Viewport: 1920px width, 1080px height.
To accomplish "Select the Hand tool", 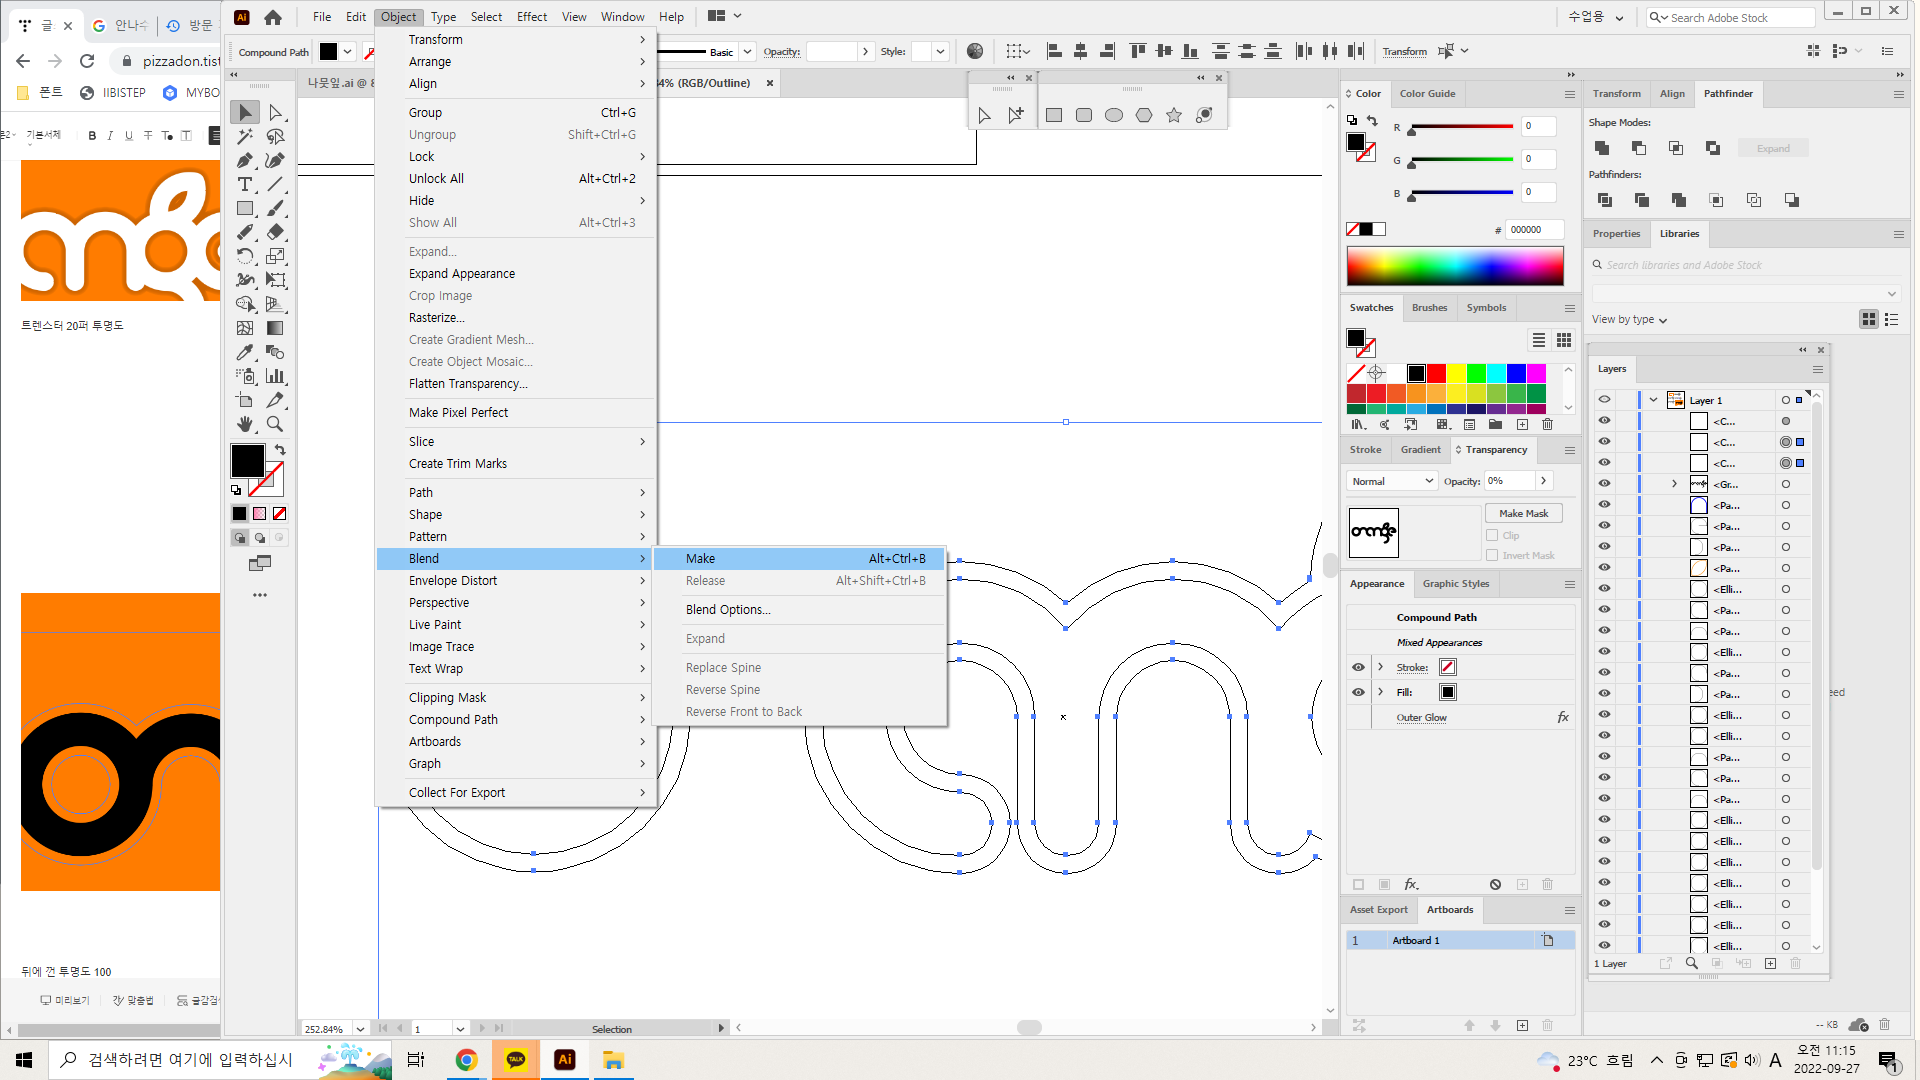I will [x=245, y=425].
